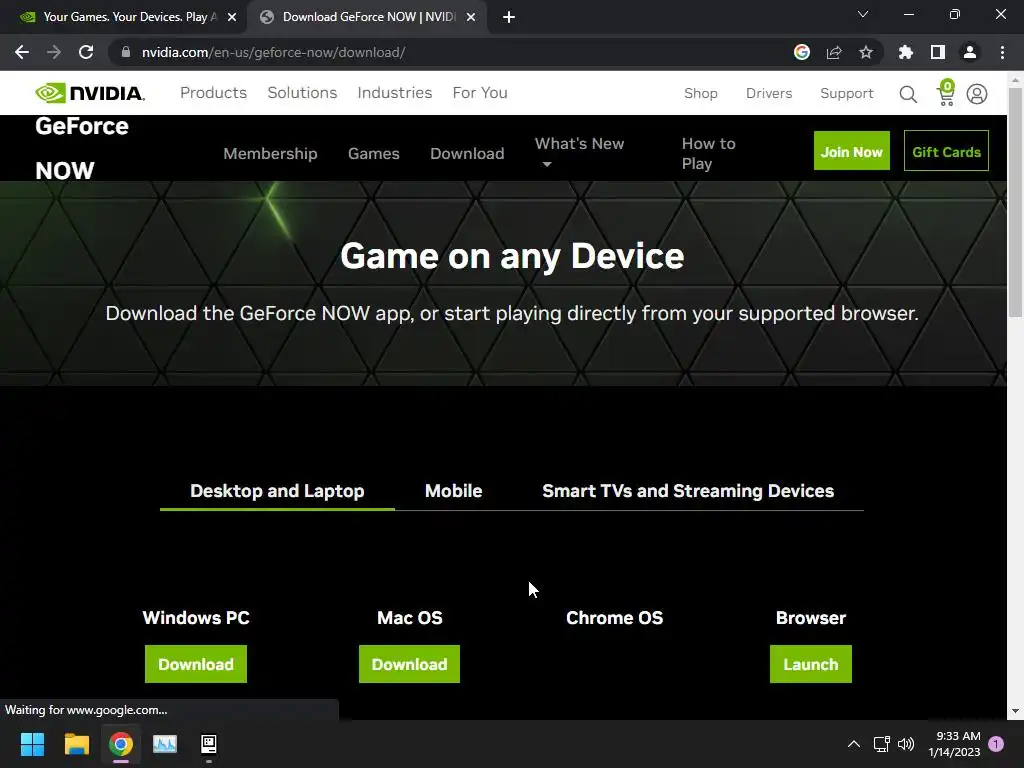Viewport: 1024px width, 768px height.
Task: Open the Industries menu
Action: click(395, 93)
